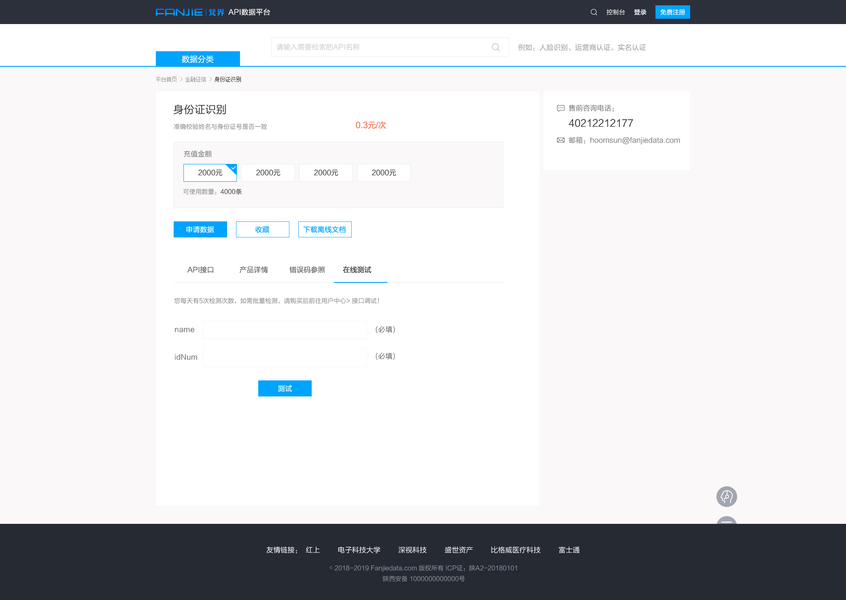Focus the idNum input field
This screenshot has width=846, height=600.
[285, 357]
